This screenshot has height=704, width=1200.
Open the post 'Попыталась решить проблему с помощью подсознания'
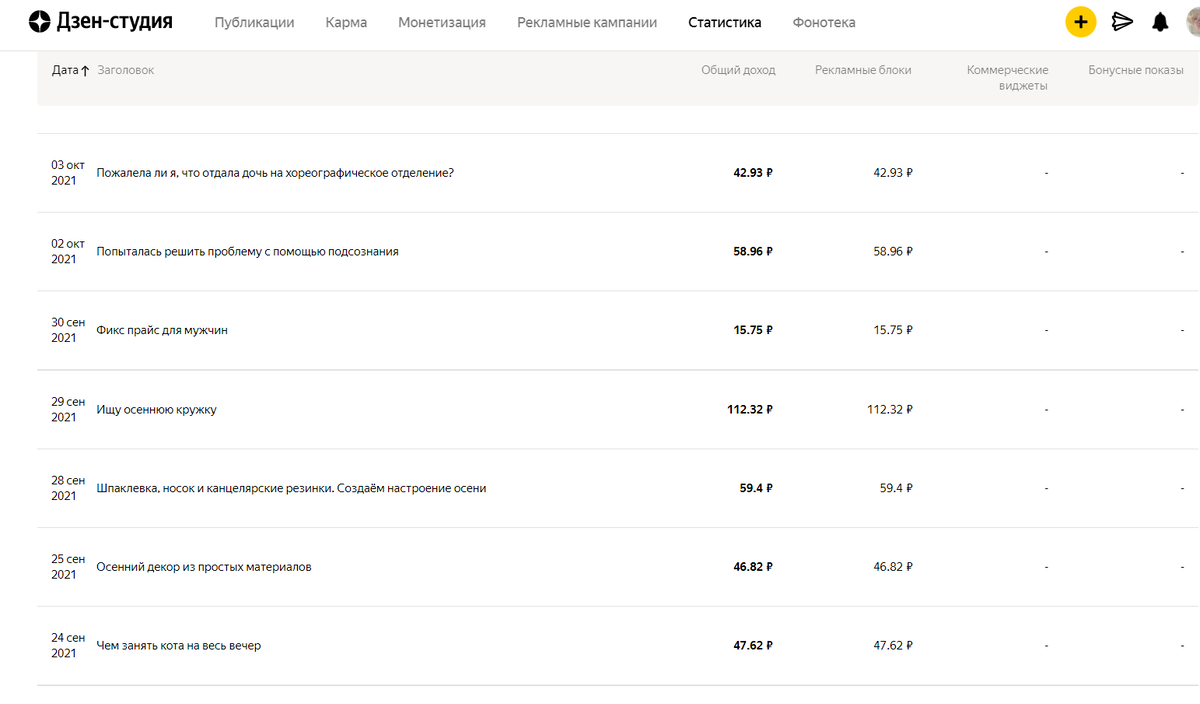[250, 252]
